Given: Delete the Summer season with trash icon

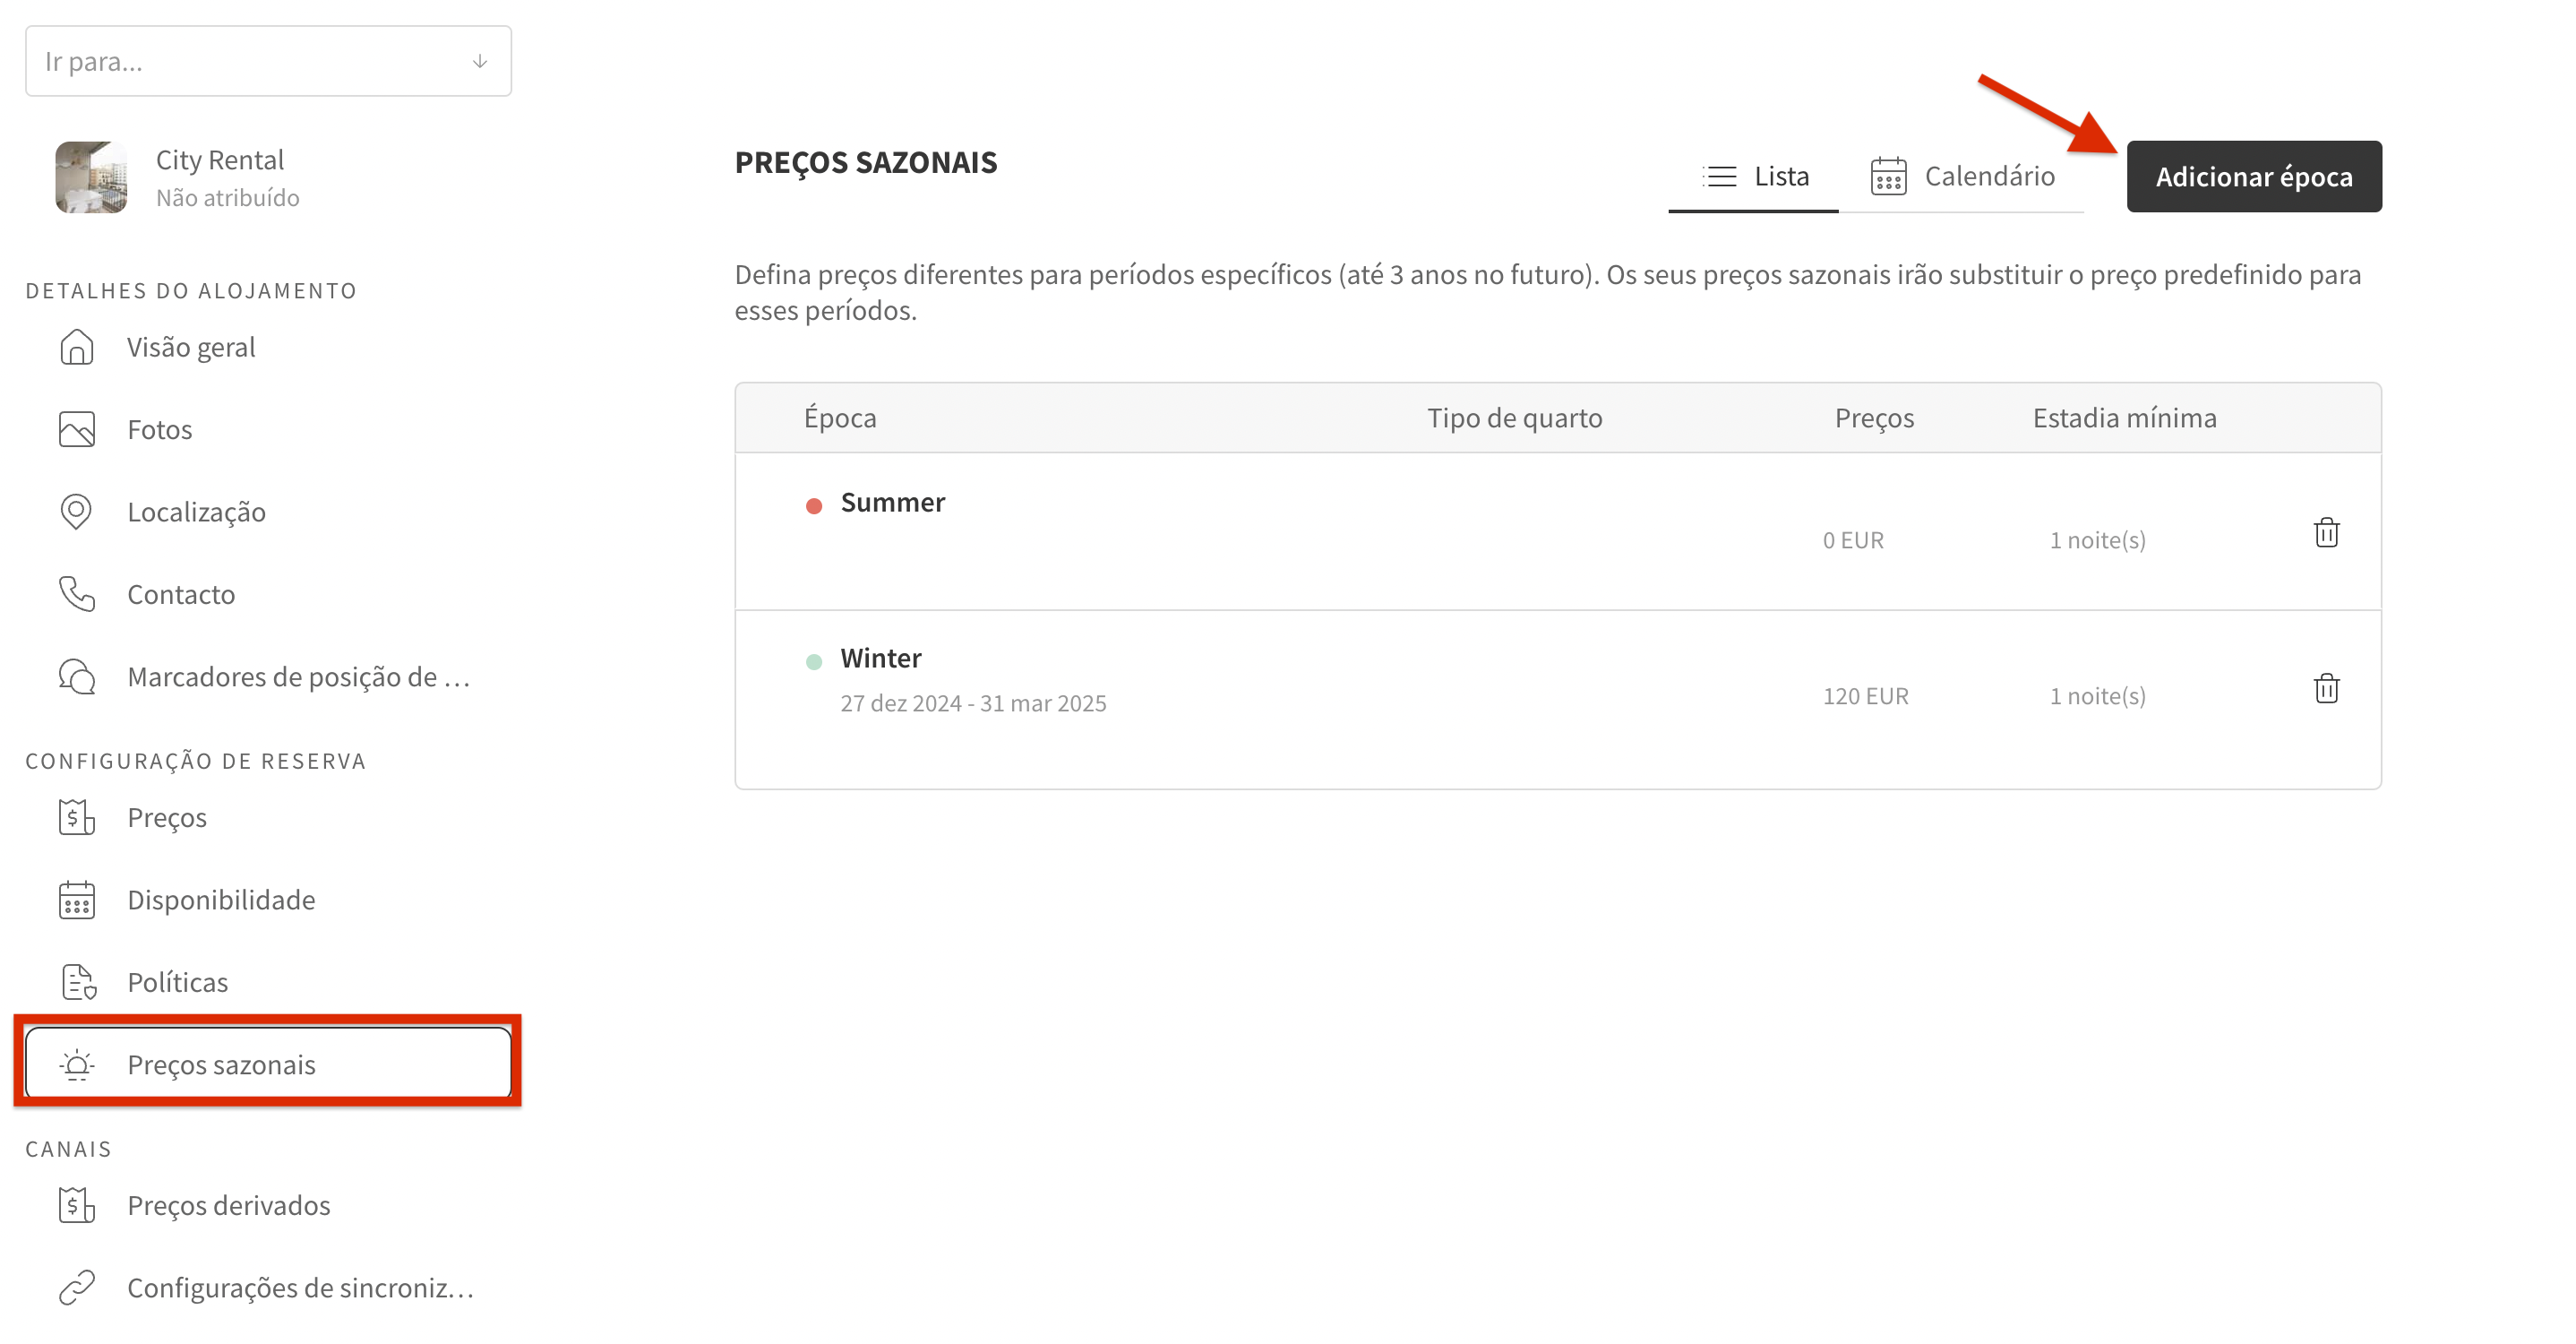Looking at the screenshot, I should 2327,532.
